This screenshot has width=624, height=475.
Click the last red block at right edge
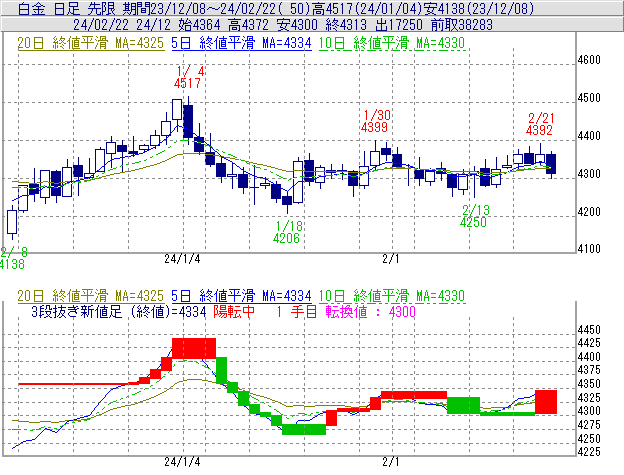click(546, 402)
